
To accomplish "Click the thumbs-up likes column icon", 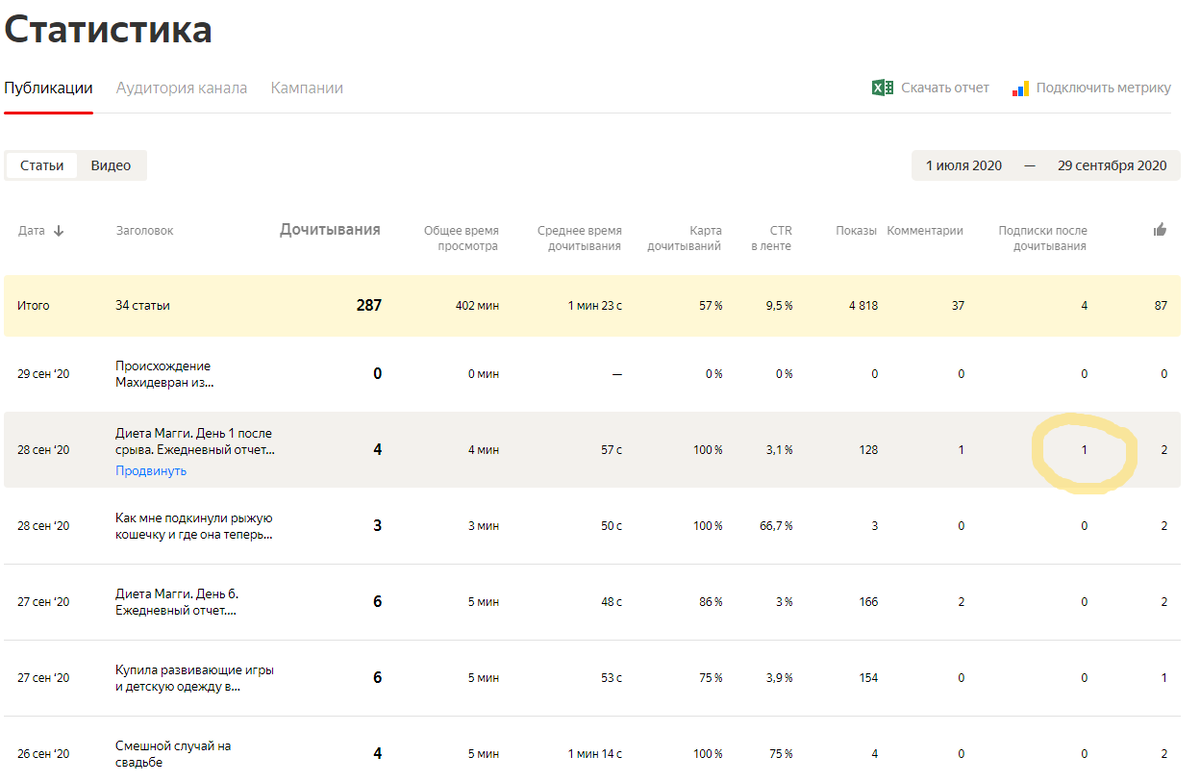I will 1160,230.
